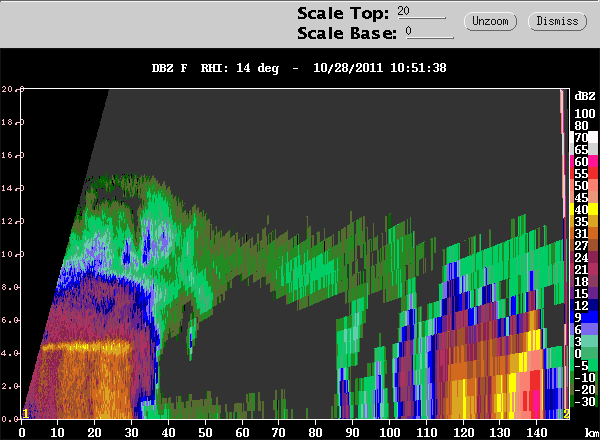Click the '2.0' height axis label
Screen dimensions: 600x440
tap(10, 386)
